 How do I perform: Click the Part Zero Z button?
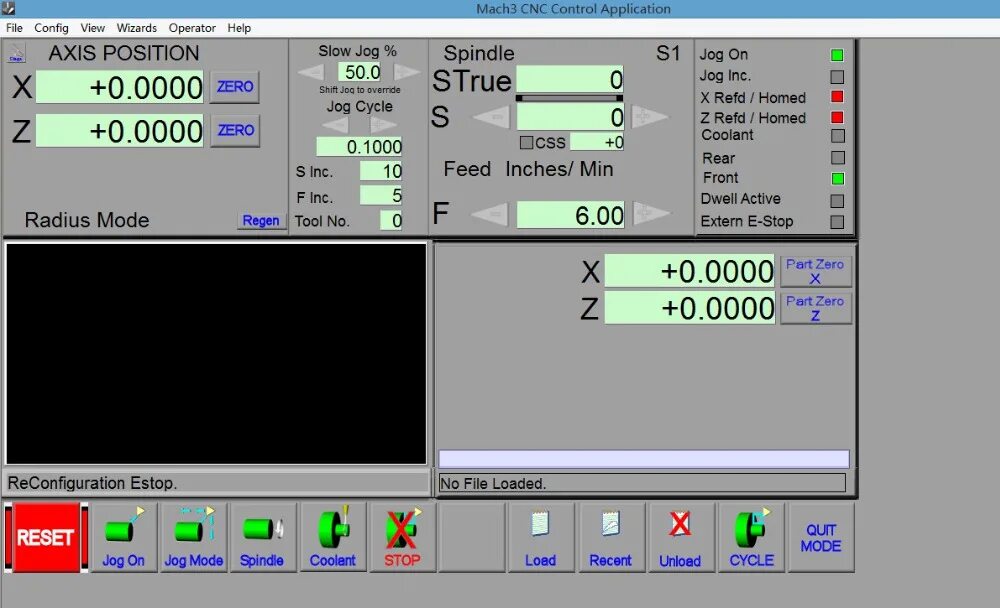pos(815,308)
